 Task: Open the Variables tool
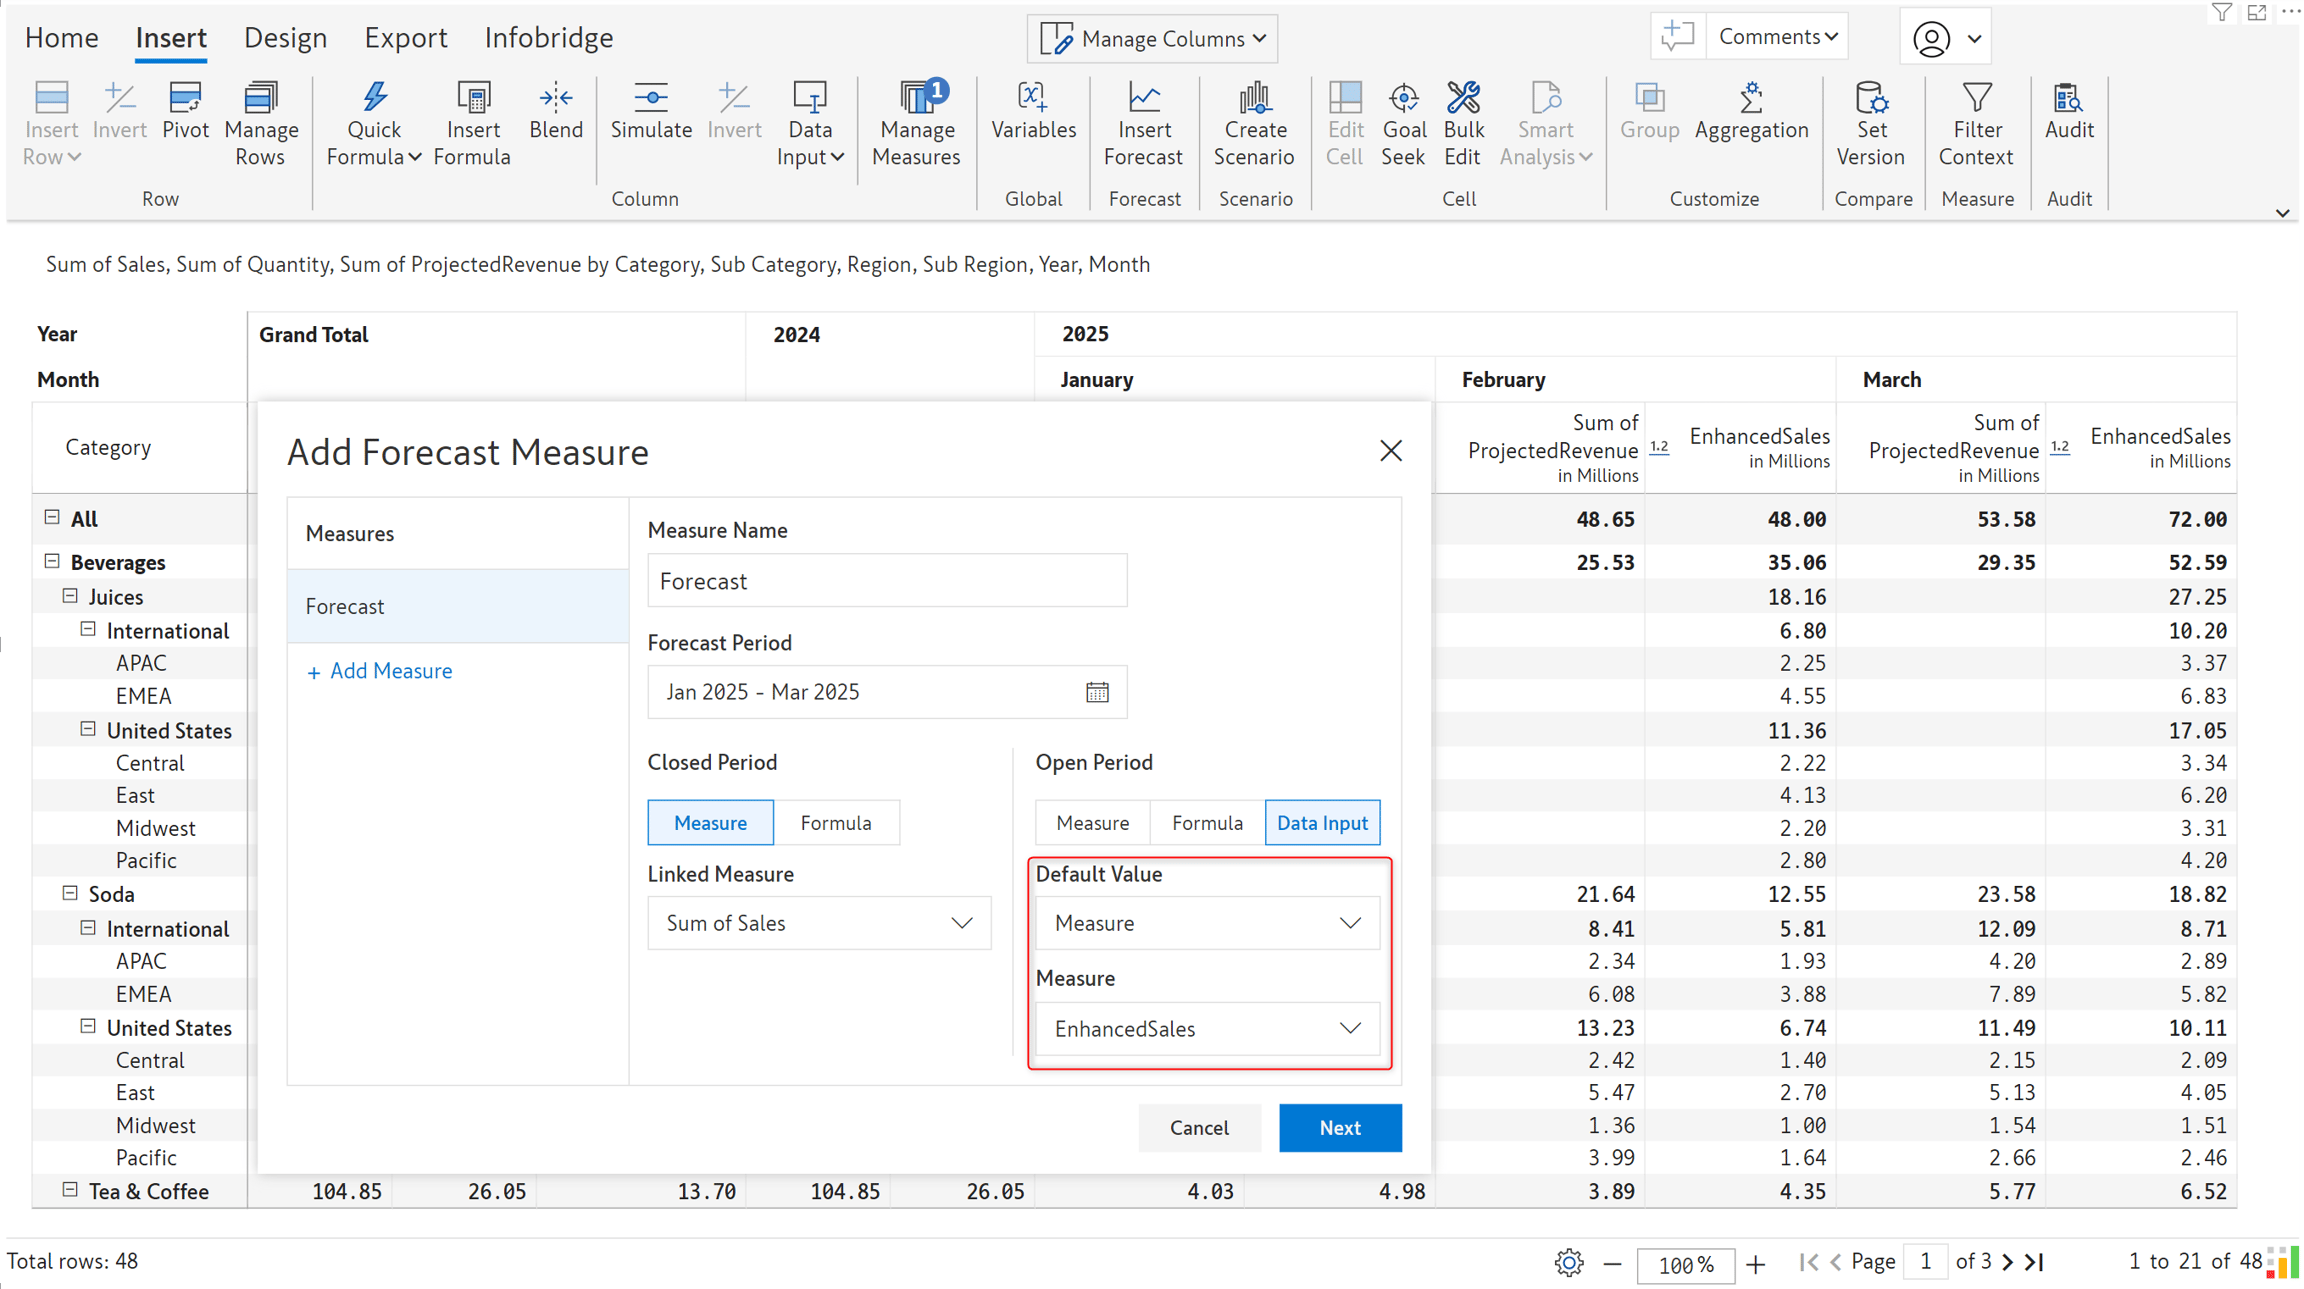[1033, 111]
